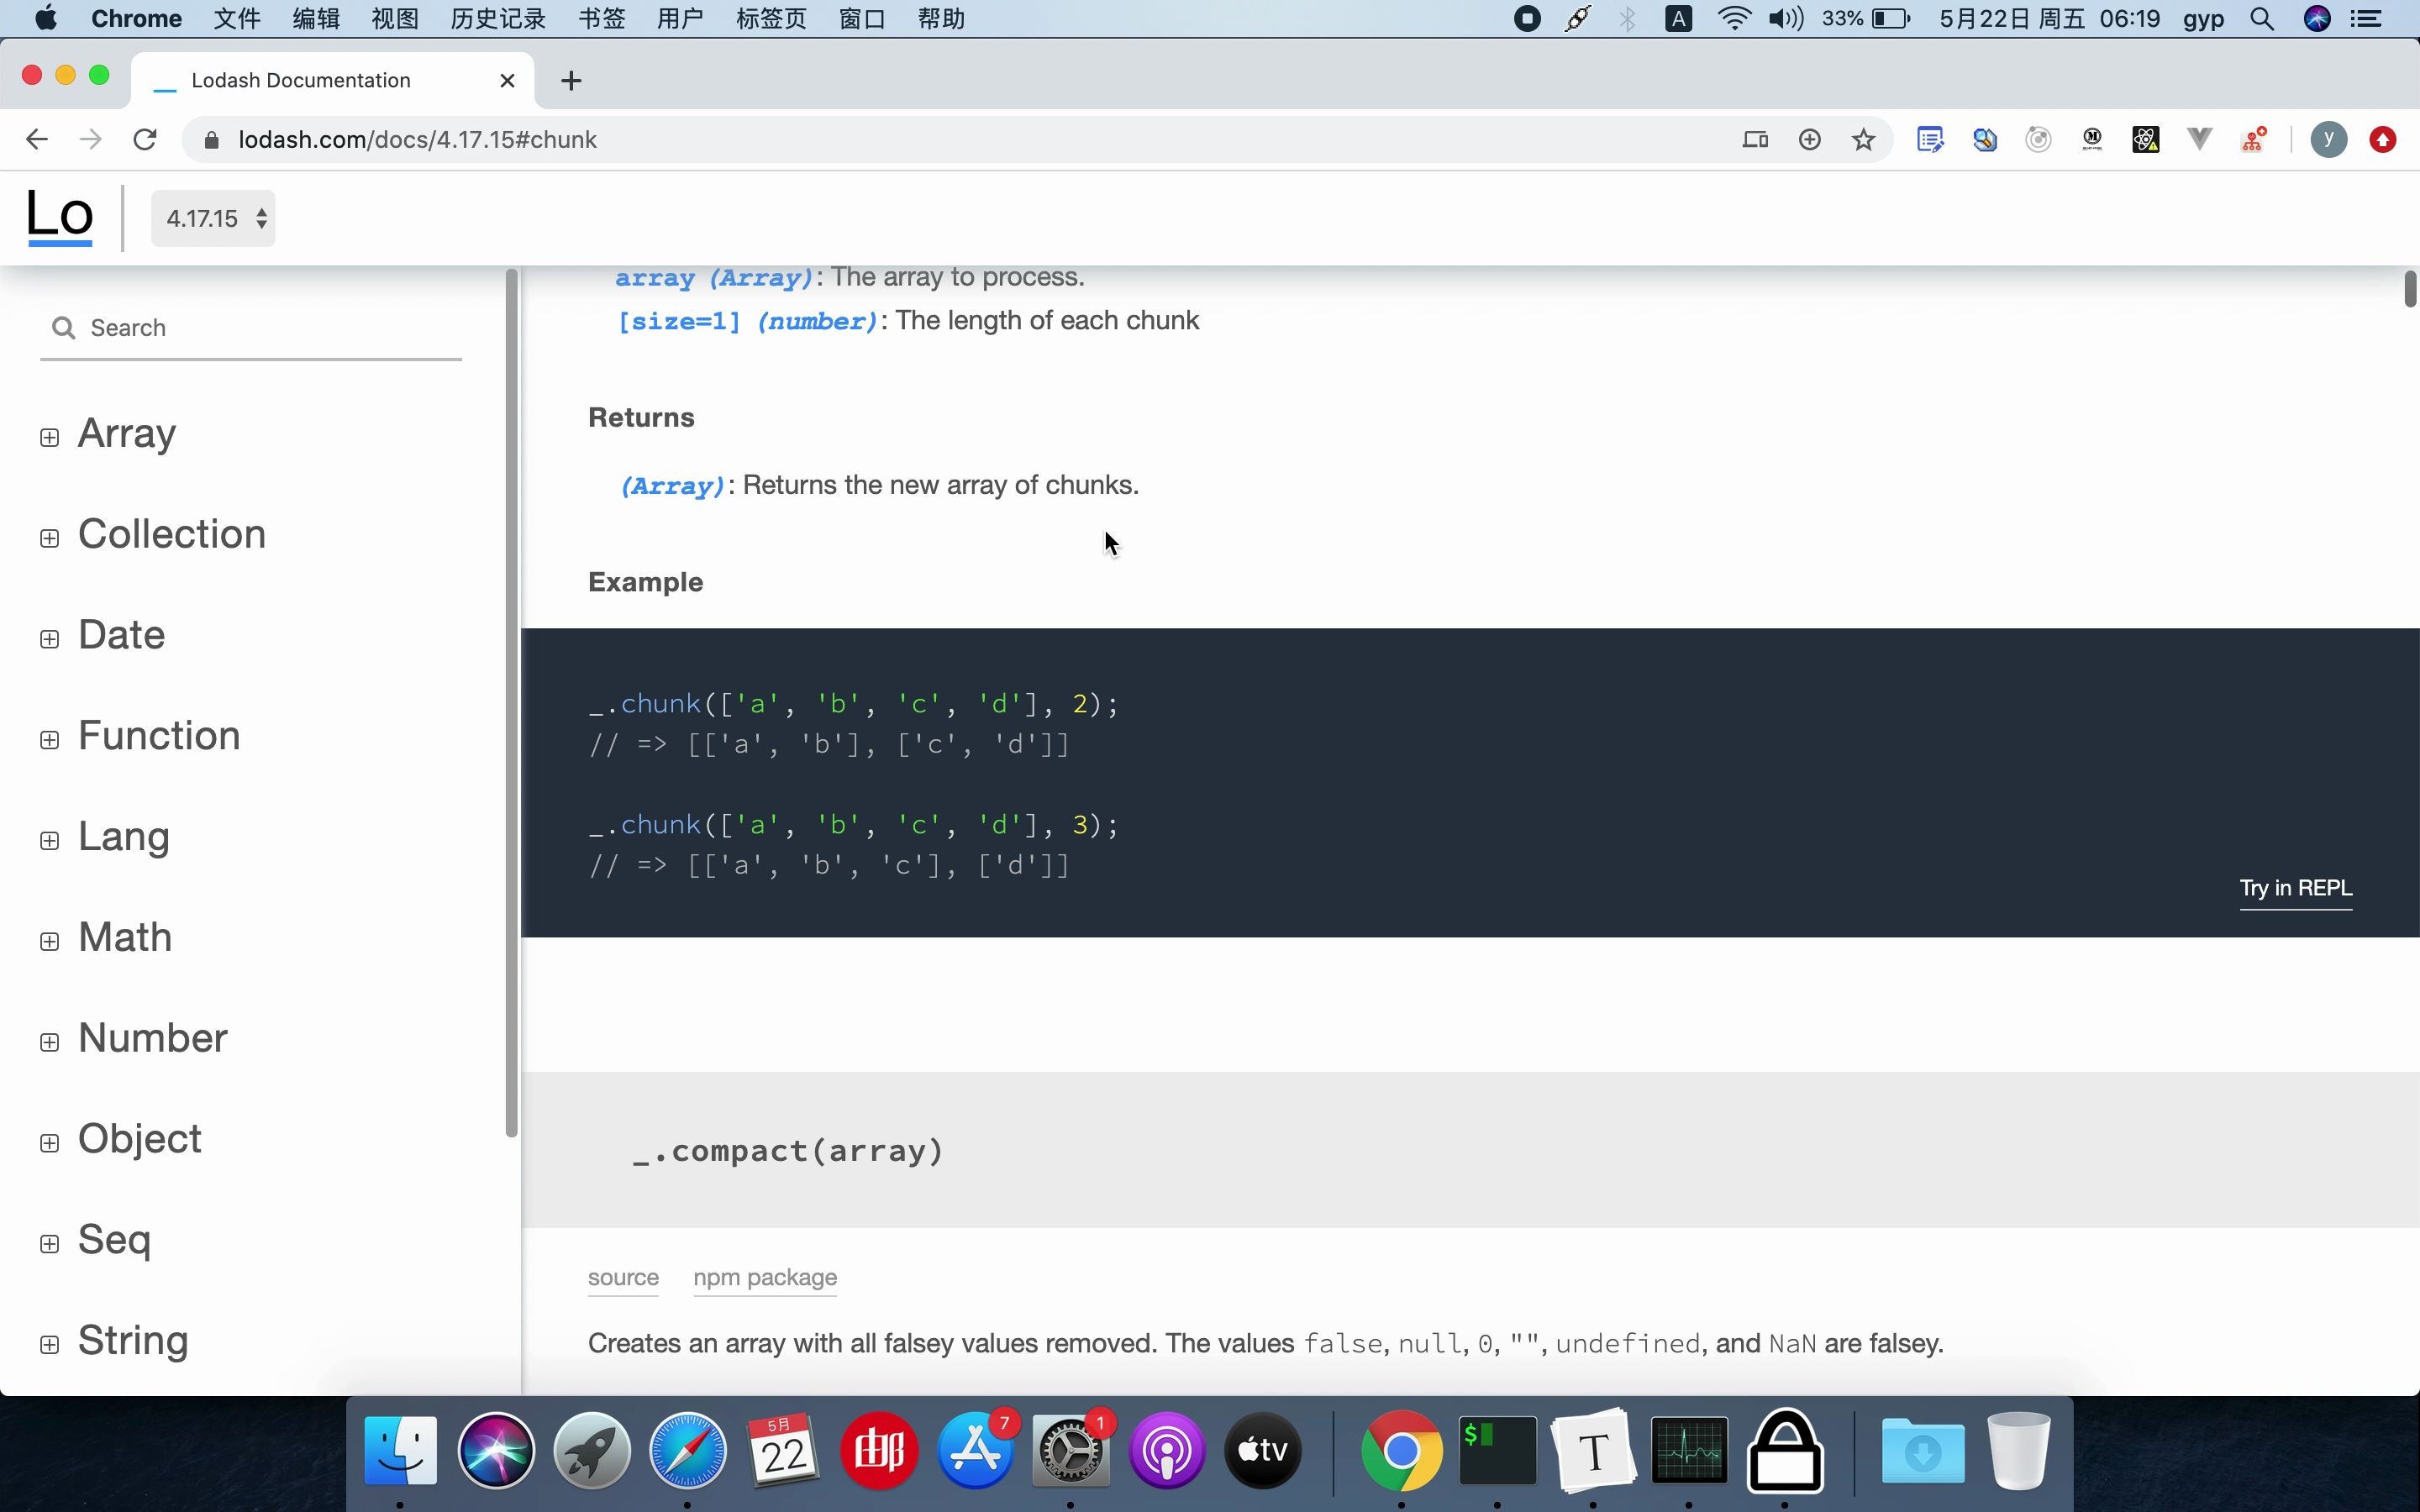Screen dimensions: 2420x1512
Task: Open the blue notes extension icon
Action: 1930,139
